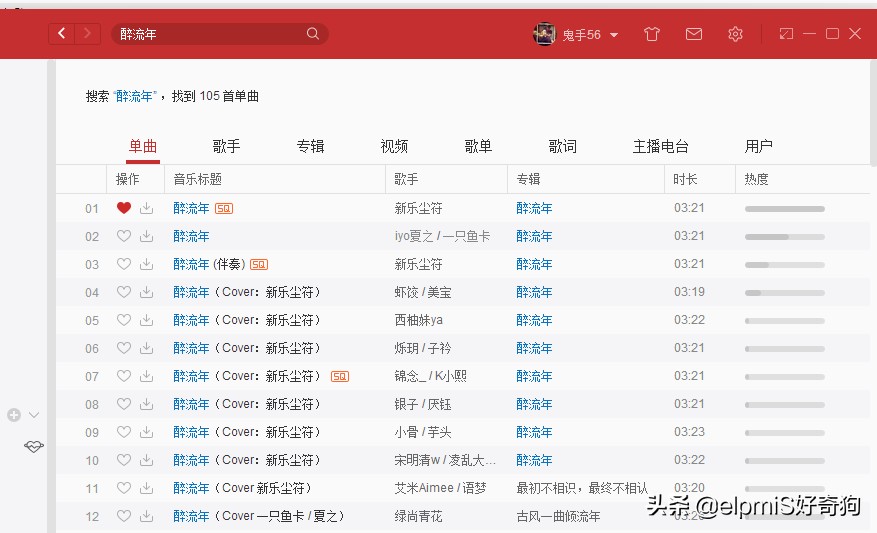Like song 12 by 绿尚青花
This screenshot has height=533, width=877.
pos(124,516)
